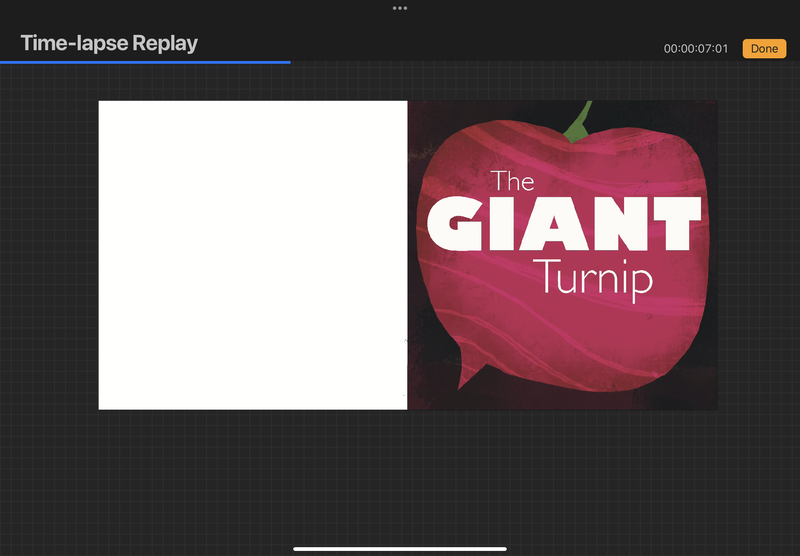Open the three-dot multitasking menu
800x556 pixels.
400,8
